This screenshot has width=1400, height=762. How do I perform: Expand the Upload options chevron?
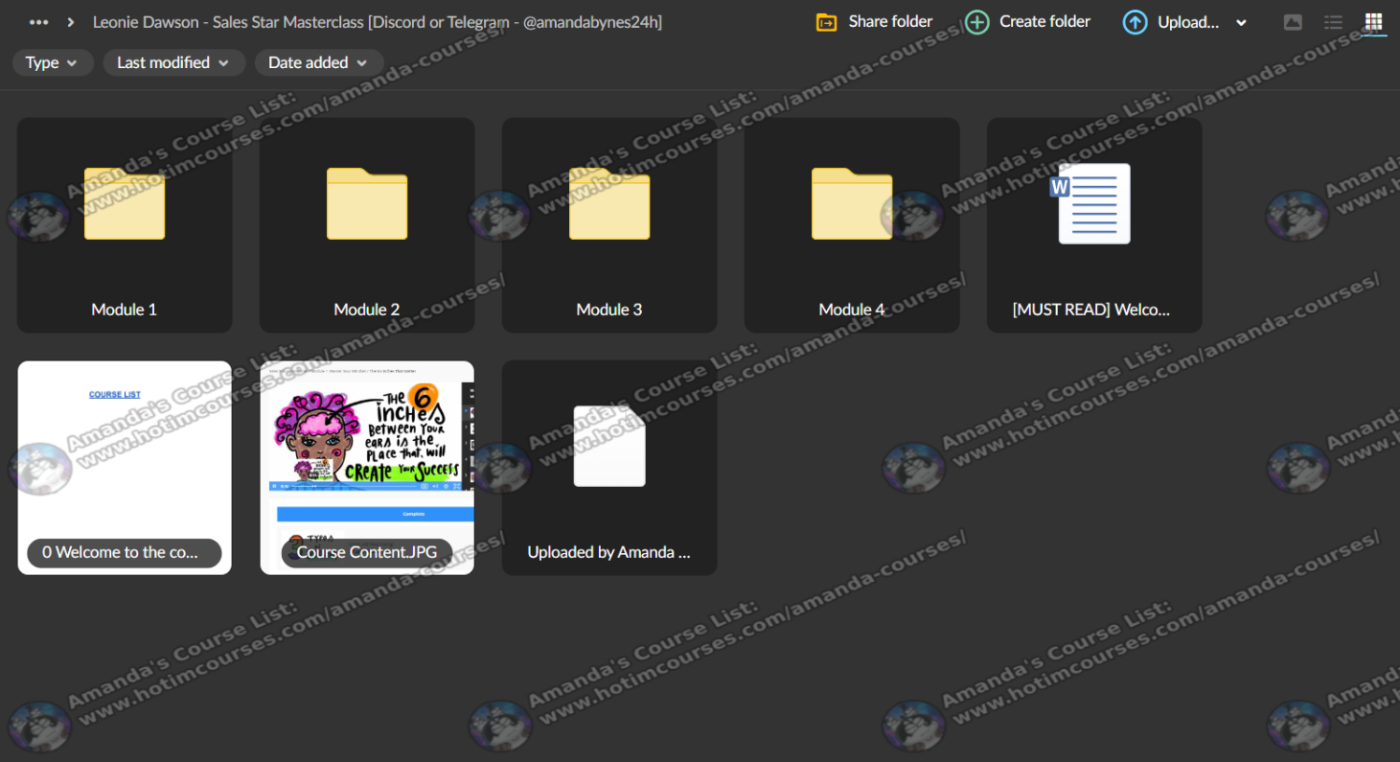1241,23
